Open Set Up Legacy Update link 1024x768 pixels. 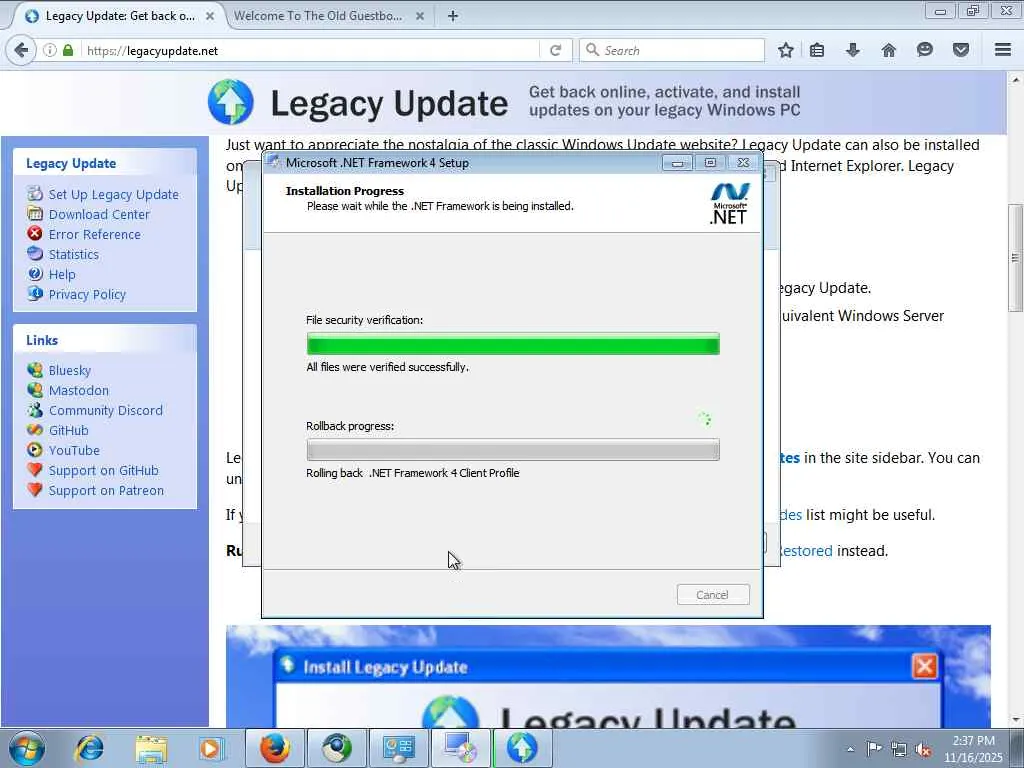tap(114, 194)
